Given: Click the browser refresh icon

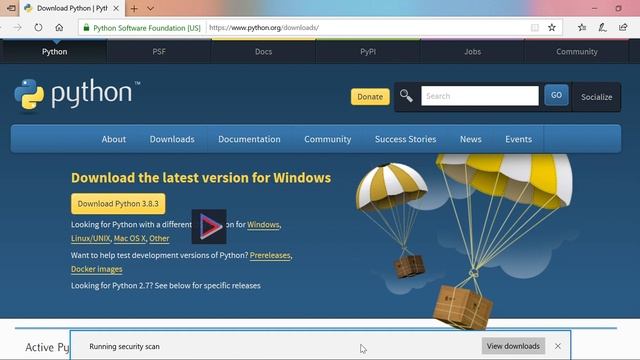Looking at the screenshot, I should [x=38, y=27].
